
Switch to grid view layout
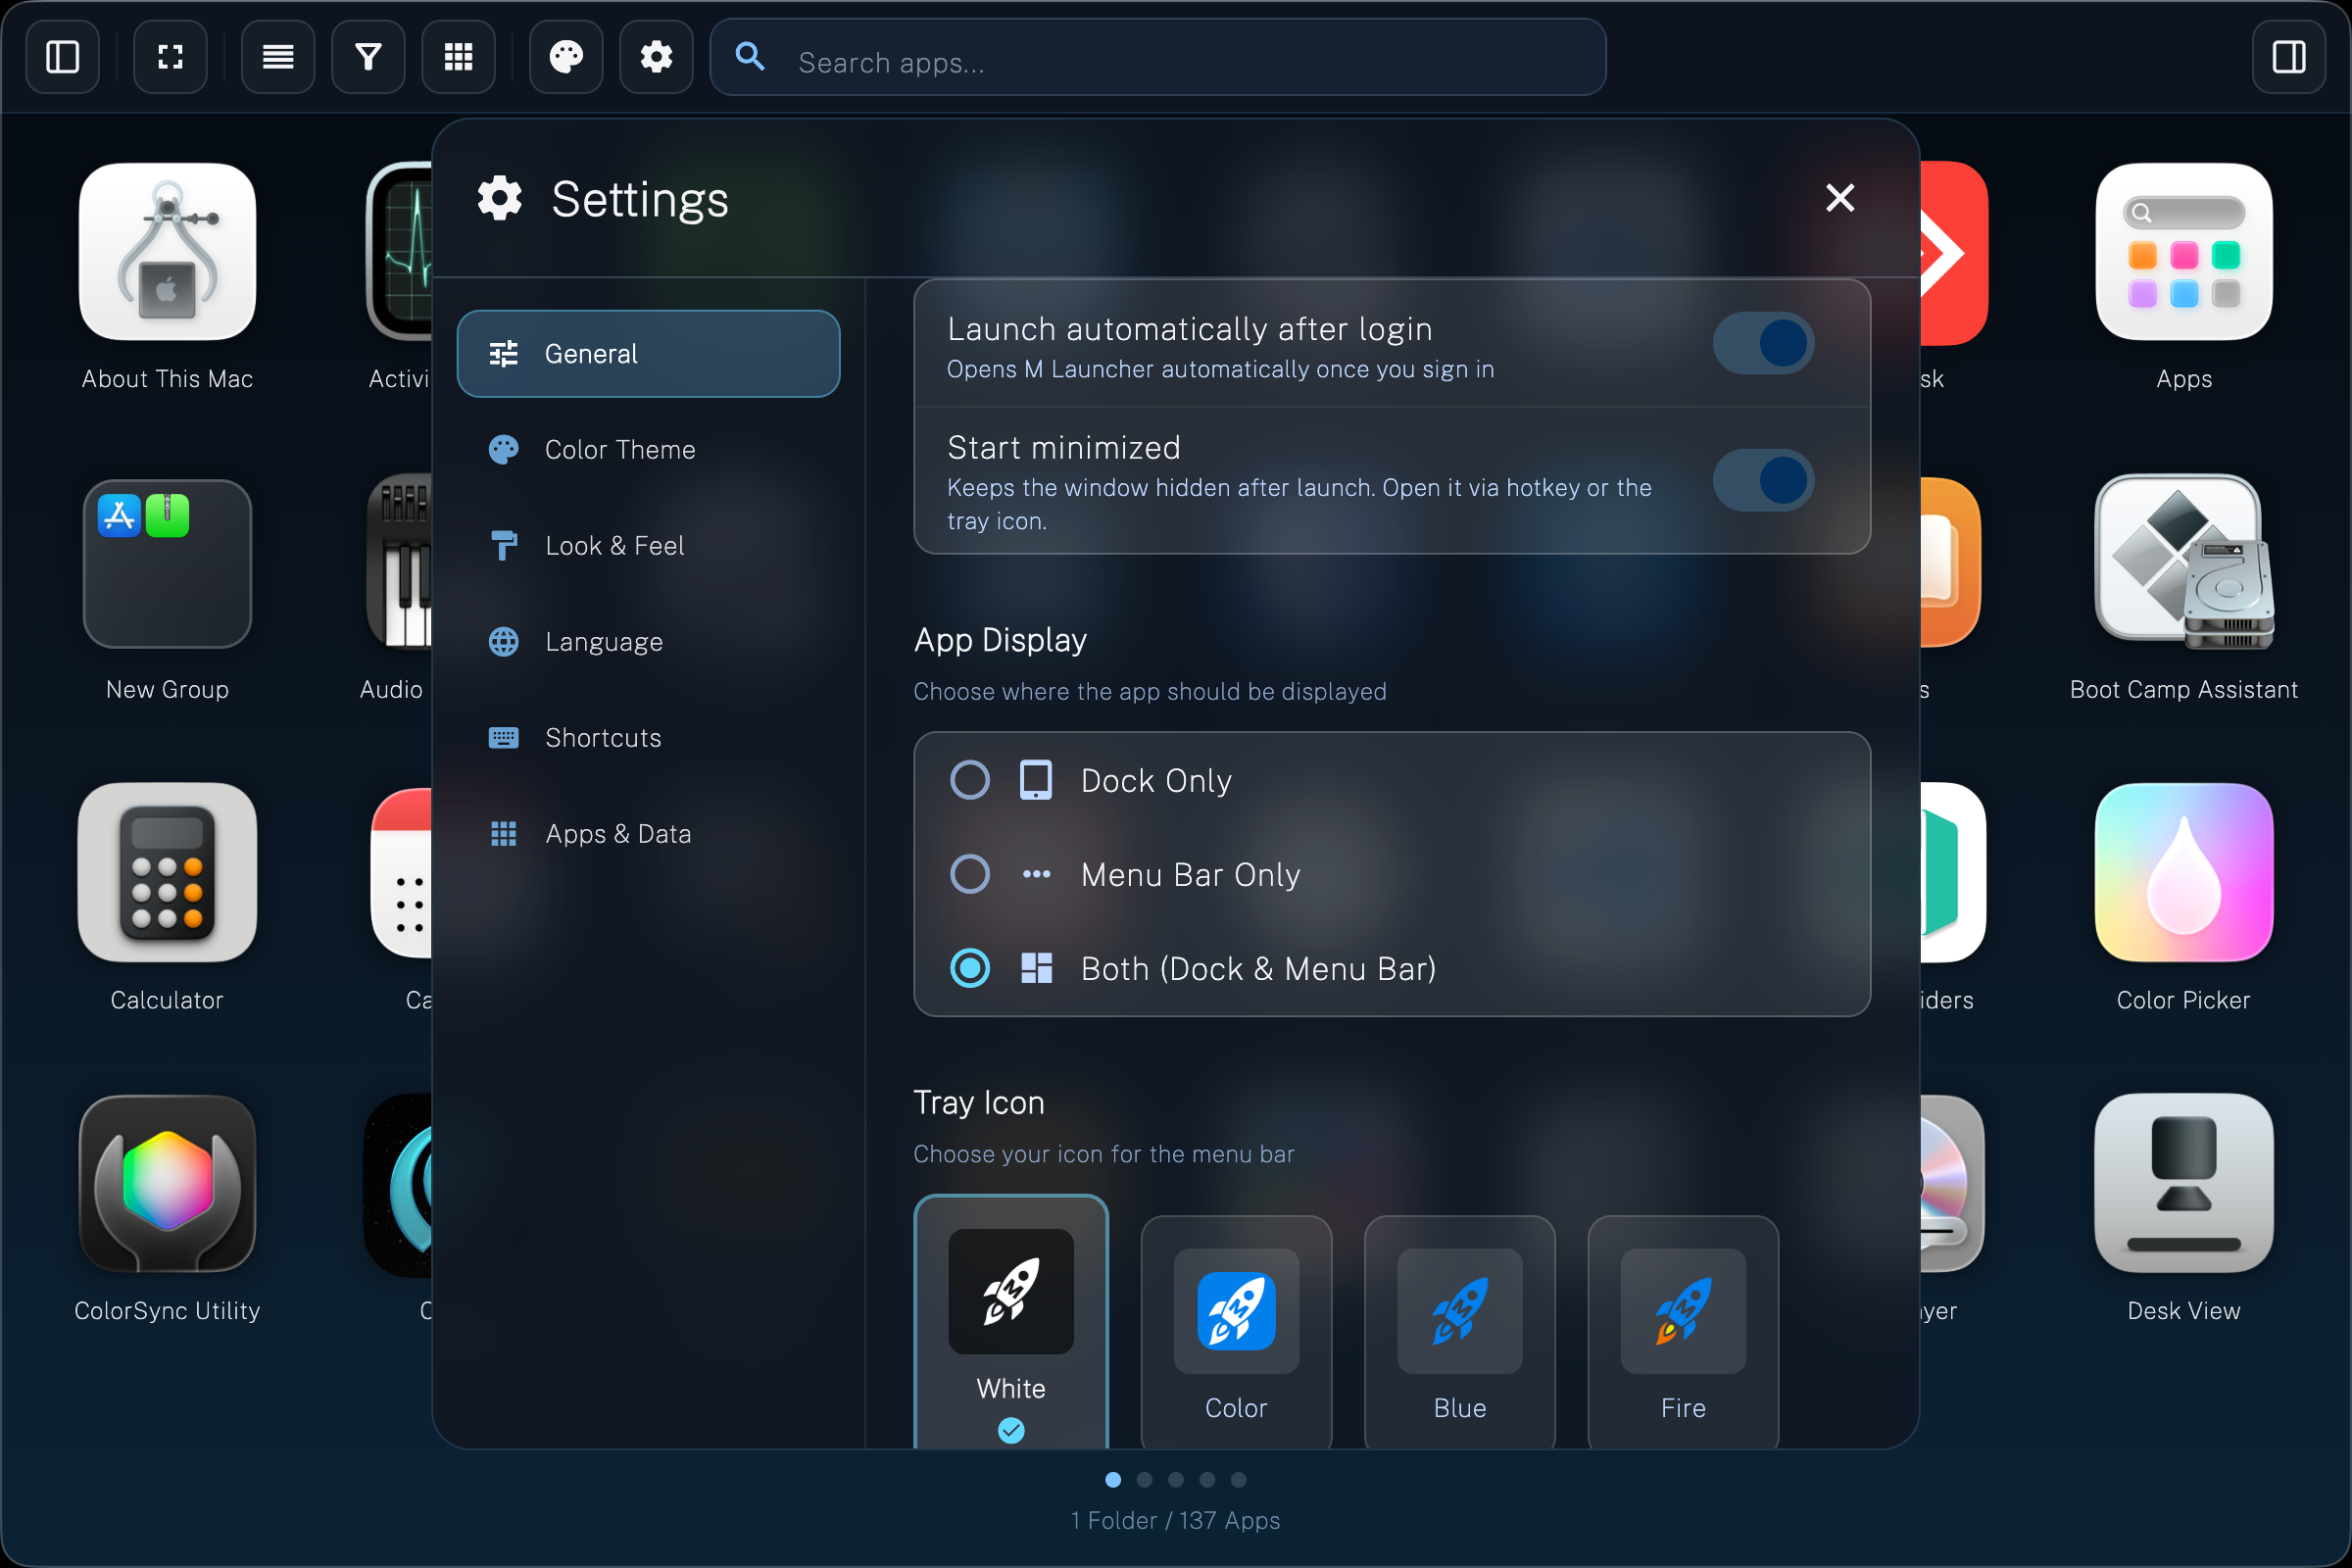457,57
